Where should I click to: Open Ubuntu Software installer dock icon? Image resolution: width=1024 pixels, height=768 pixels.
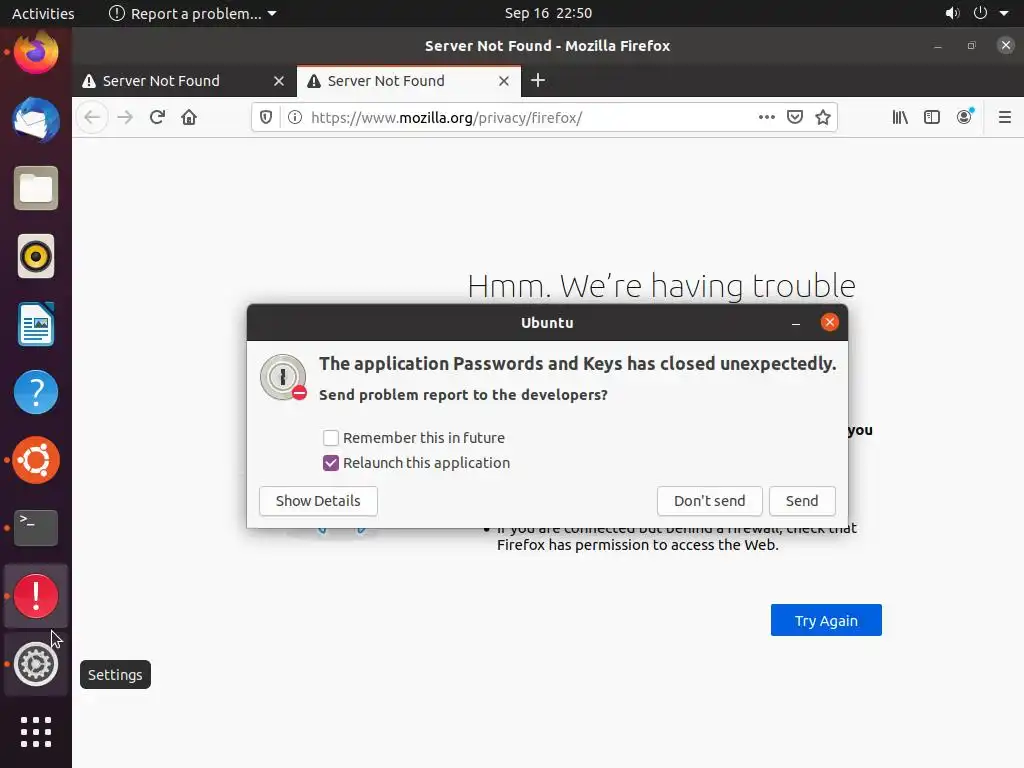[x=36, y=460]
